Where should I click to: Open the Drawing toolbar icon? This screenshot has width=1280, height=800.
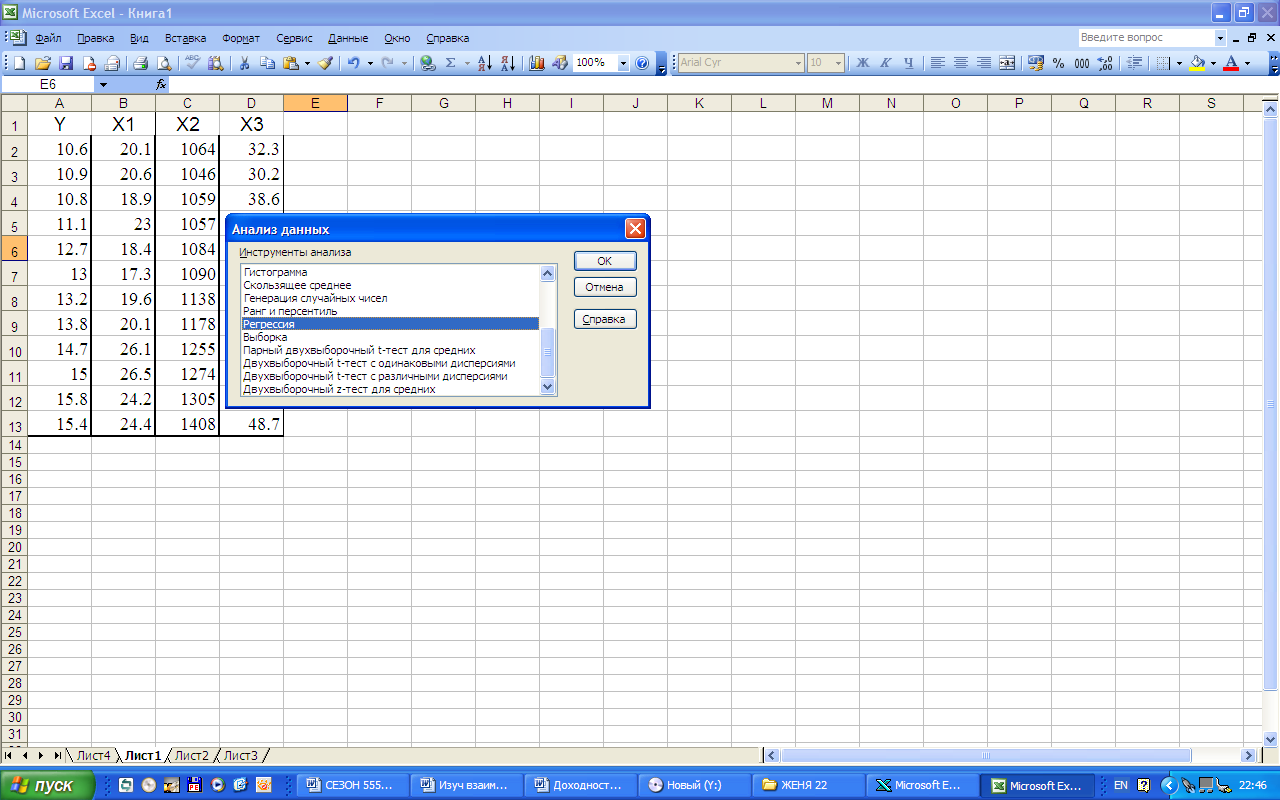(559, 63)
